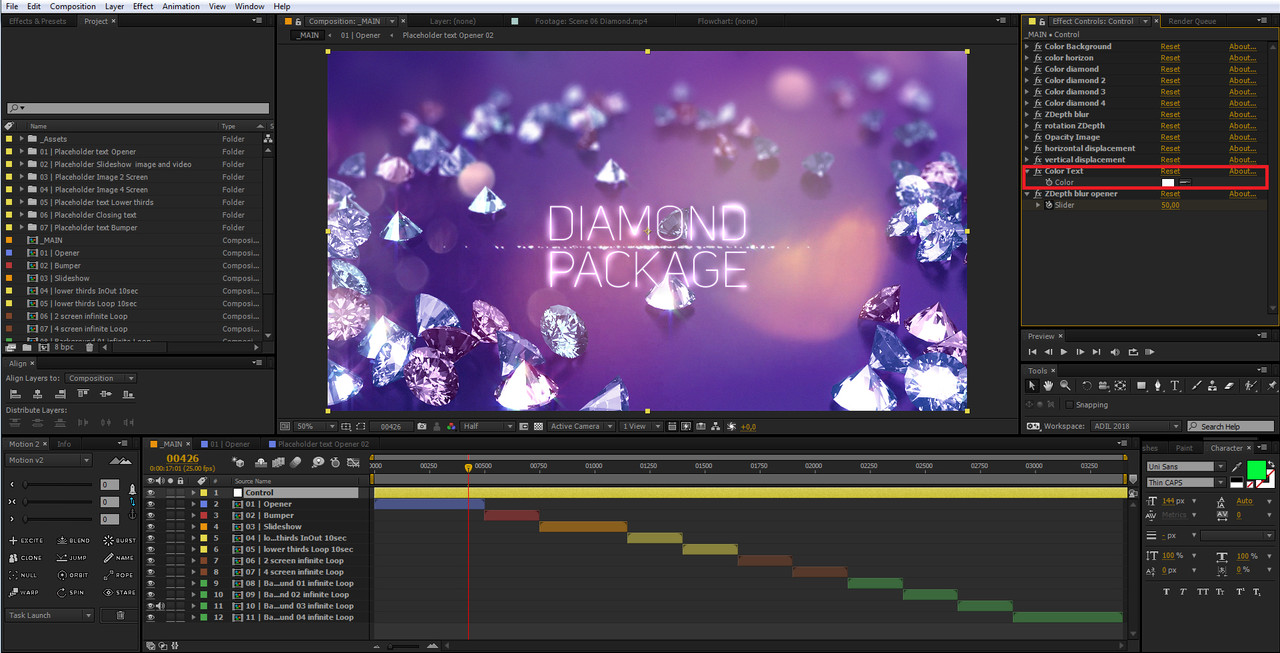
Task: Select the Puppet Pin tool
Action: pyautogui.click(x=1270, y=385)
